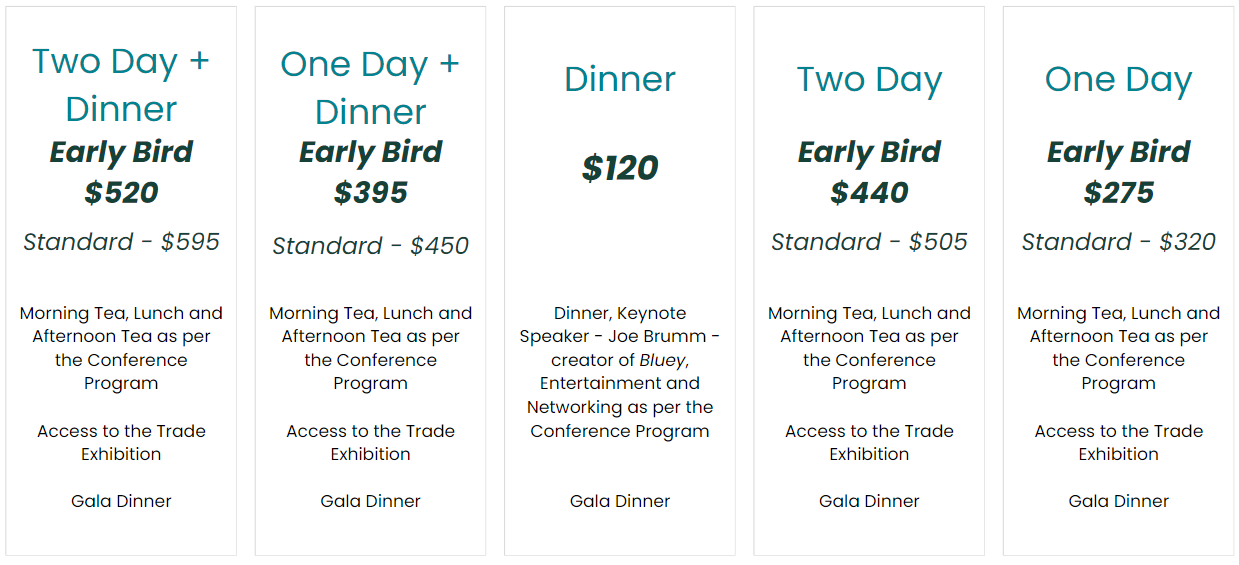Click the "Standard - $320" text
The height and width of the screenshot is (565, 1239).
pos(1118,242)
